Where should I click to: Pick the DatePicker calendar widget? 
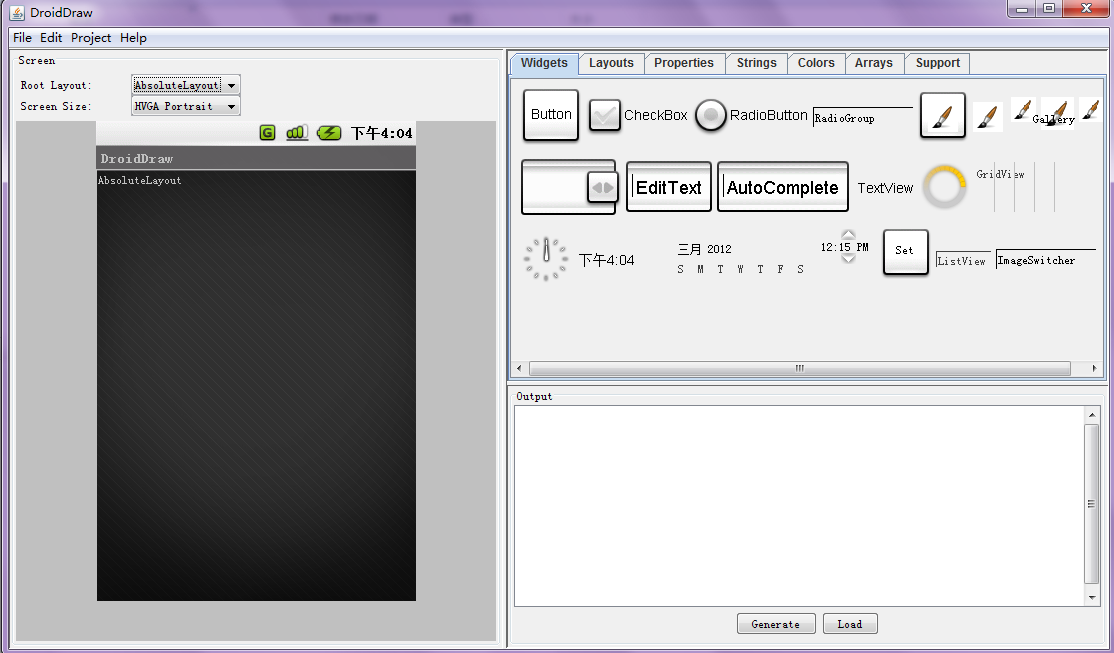740,259
